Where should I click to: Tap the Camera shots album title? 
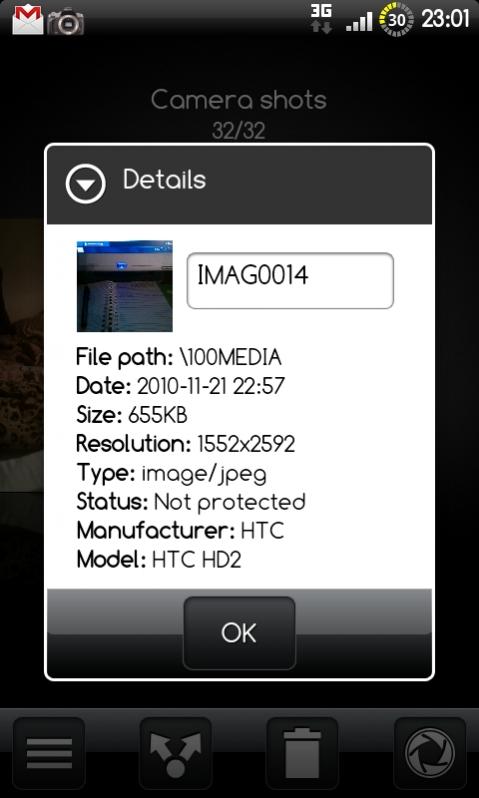239,100
